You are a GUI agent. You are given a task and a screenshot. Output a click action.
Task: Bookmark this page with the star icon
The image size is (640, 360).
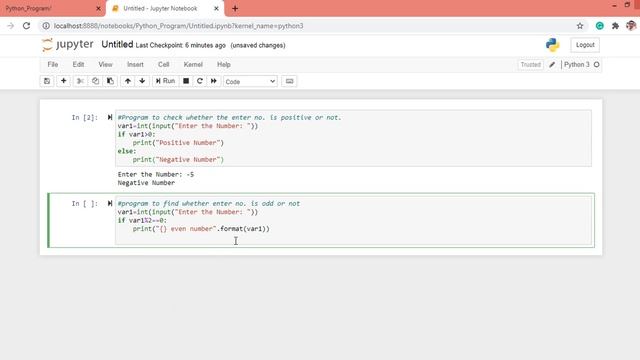point(580,26)
